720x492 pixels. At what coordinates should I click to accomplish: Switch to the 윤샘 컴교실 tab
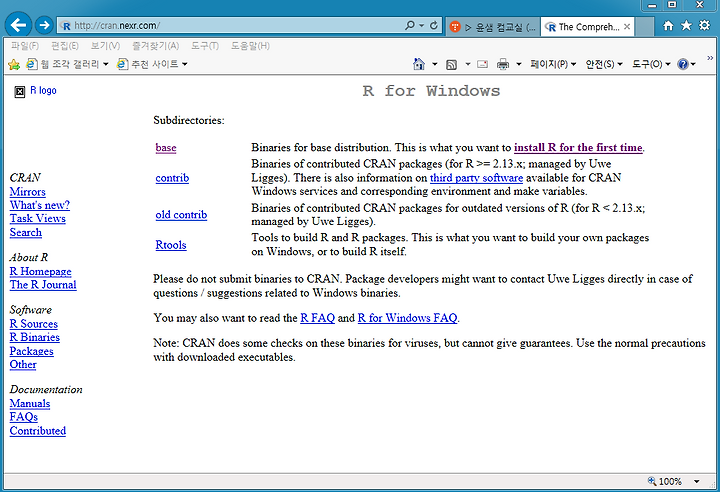(x=492, y=27)
